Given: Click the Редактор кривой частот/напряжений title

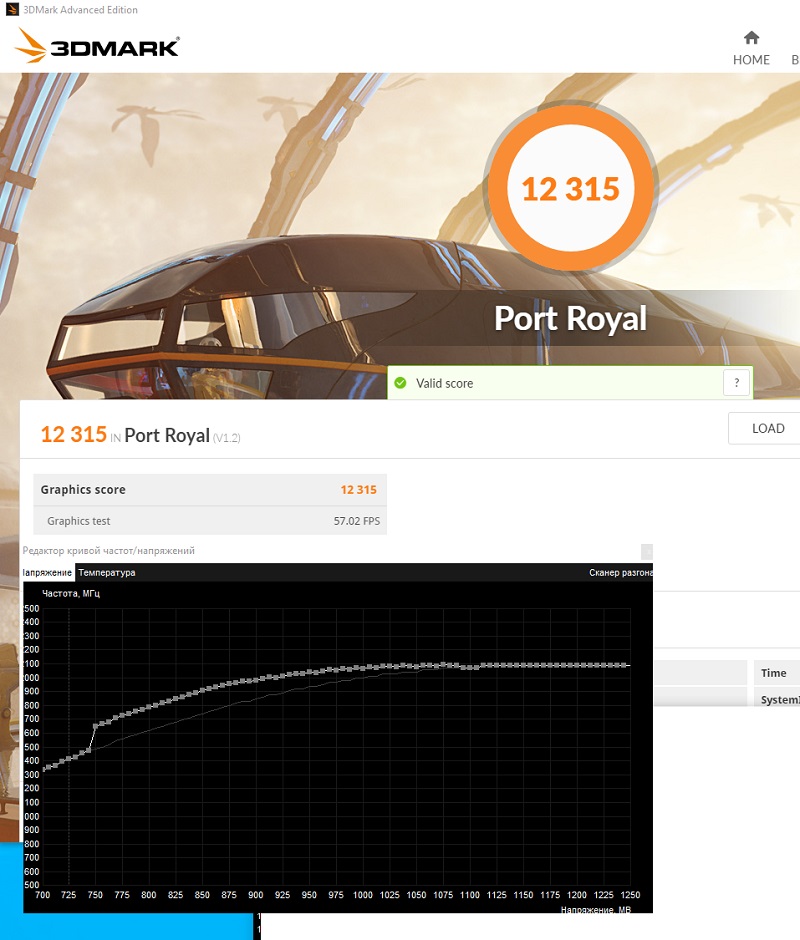Looking at the screenshot, I should coord(109,550).
